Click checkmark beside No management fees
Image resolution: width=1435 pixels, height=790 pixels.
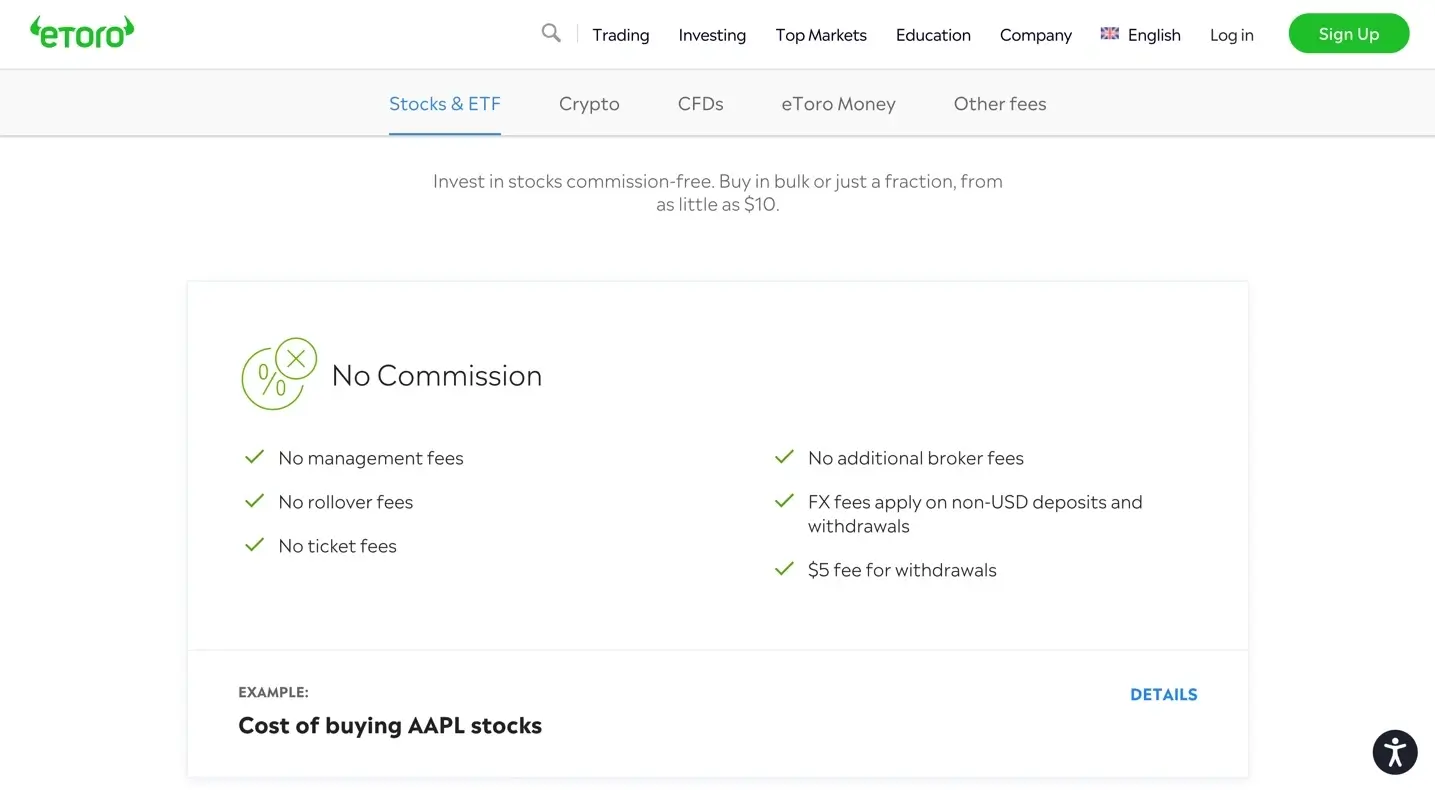click(254, 457)
